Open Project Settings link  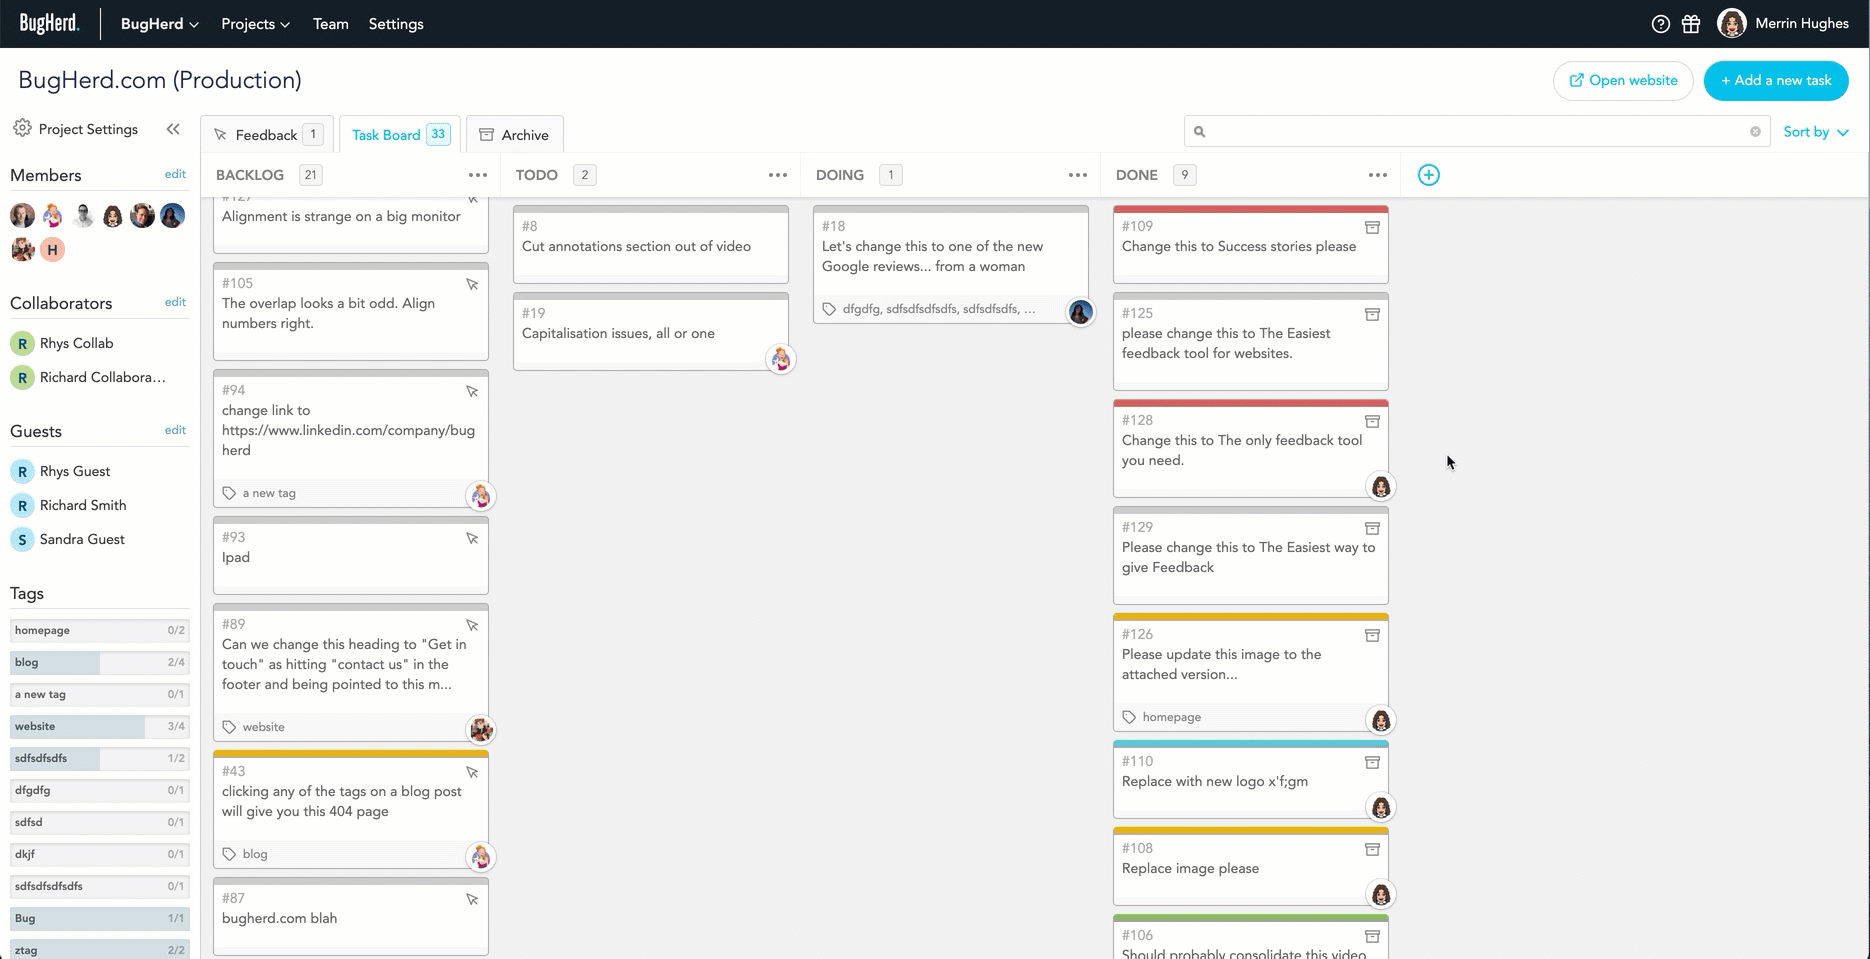tap(88, 129)
